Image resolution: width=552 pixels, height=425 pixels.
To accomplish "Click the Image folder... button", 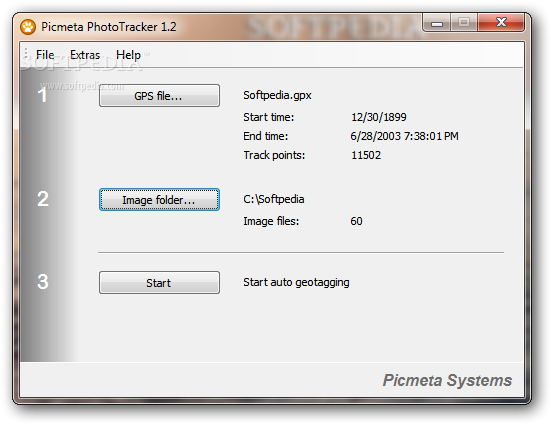I will [x=159, y=200].
